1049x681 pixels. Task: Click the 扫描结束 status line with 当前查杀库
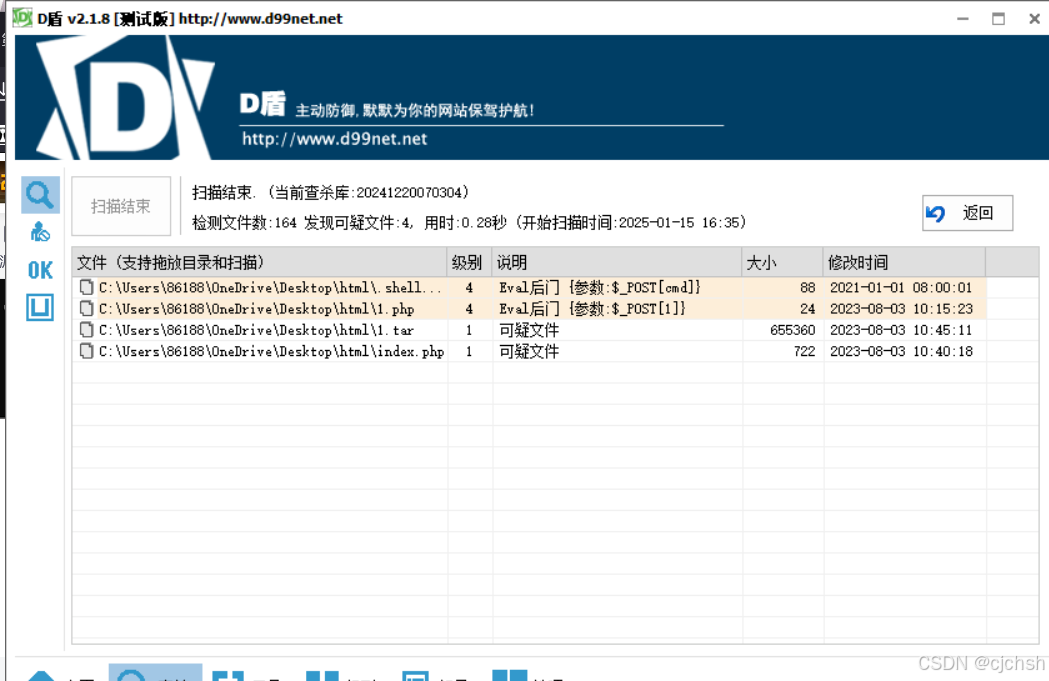pos(330,193)
